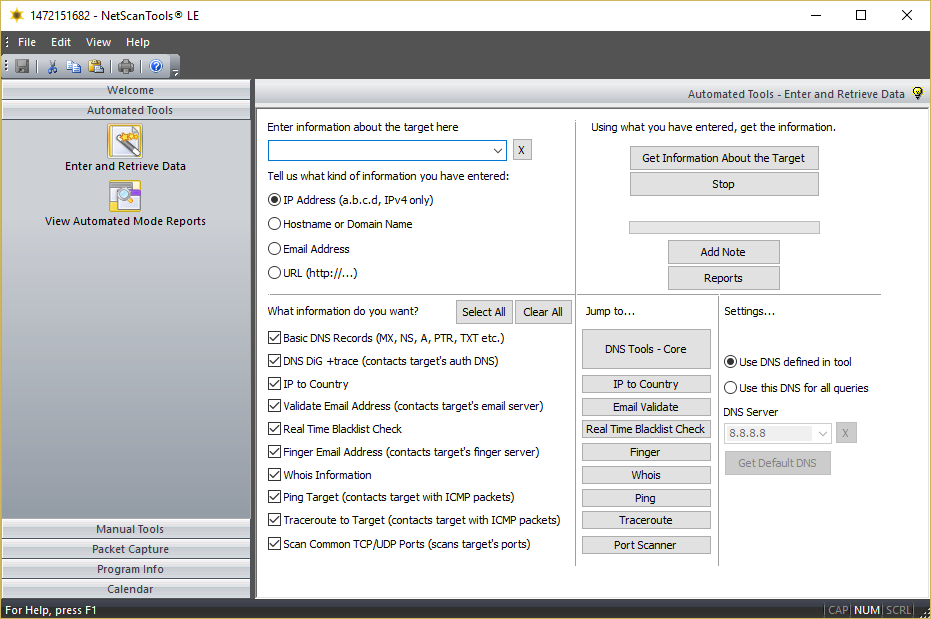This screenshot has height=619, width=931.
Task: Switch to Welcome panel tab
Action: pyautogui.click(x=126, y=90)
